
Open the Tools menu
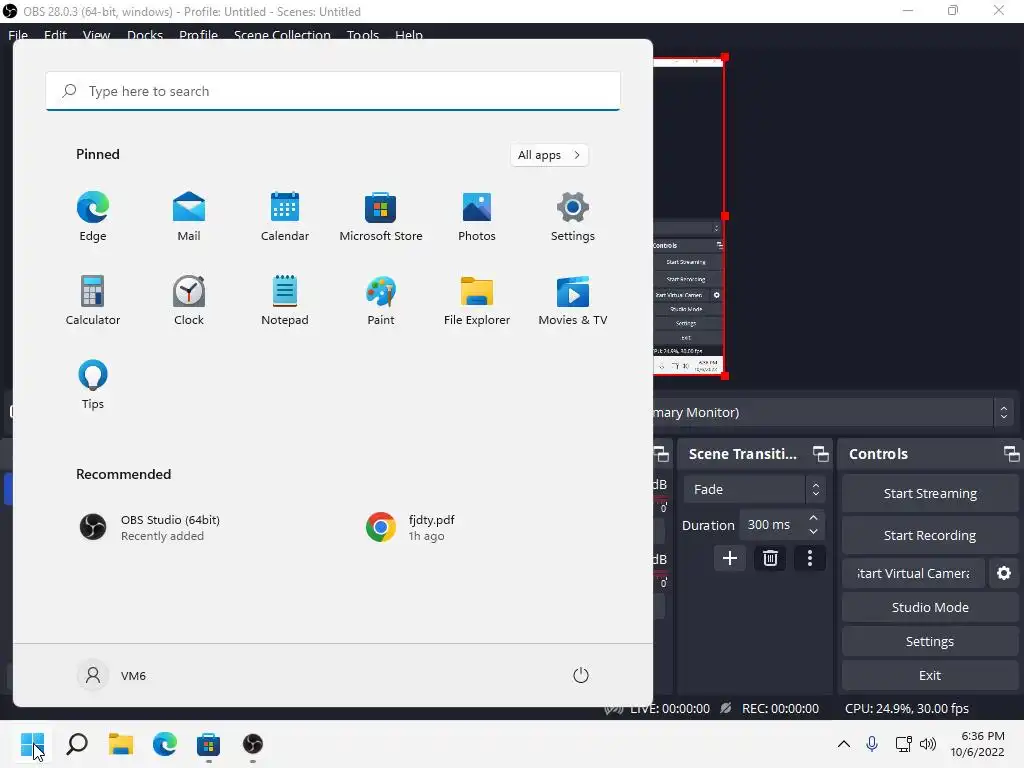coord(362,35)
